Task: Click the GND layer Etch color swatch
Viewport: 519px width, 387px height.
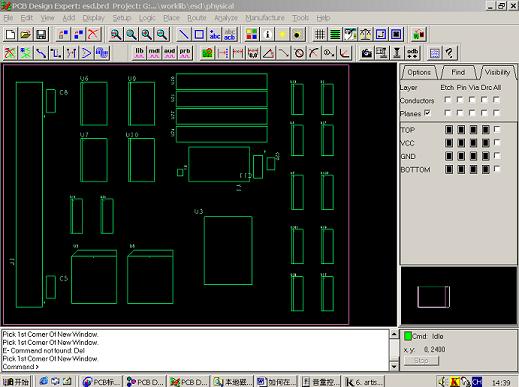Action: [x=449, y=156]
